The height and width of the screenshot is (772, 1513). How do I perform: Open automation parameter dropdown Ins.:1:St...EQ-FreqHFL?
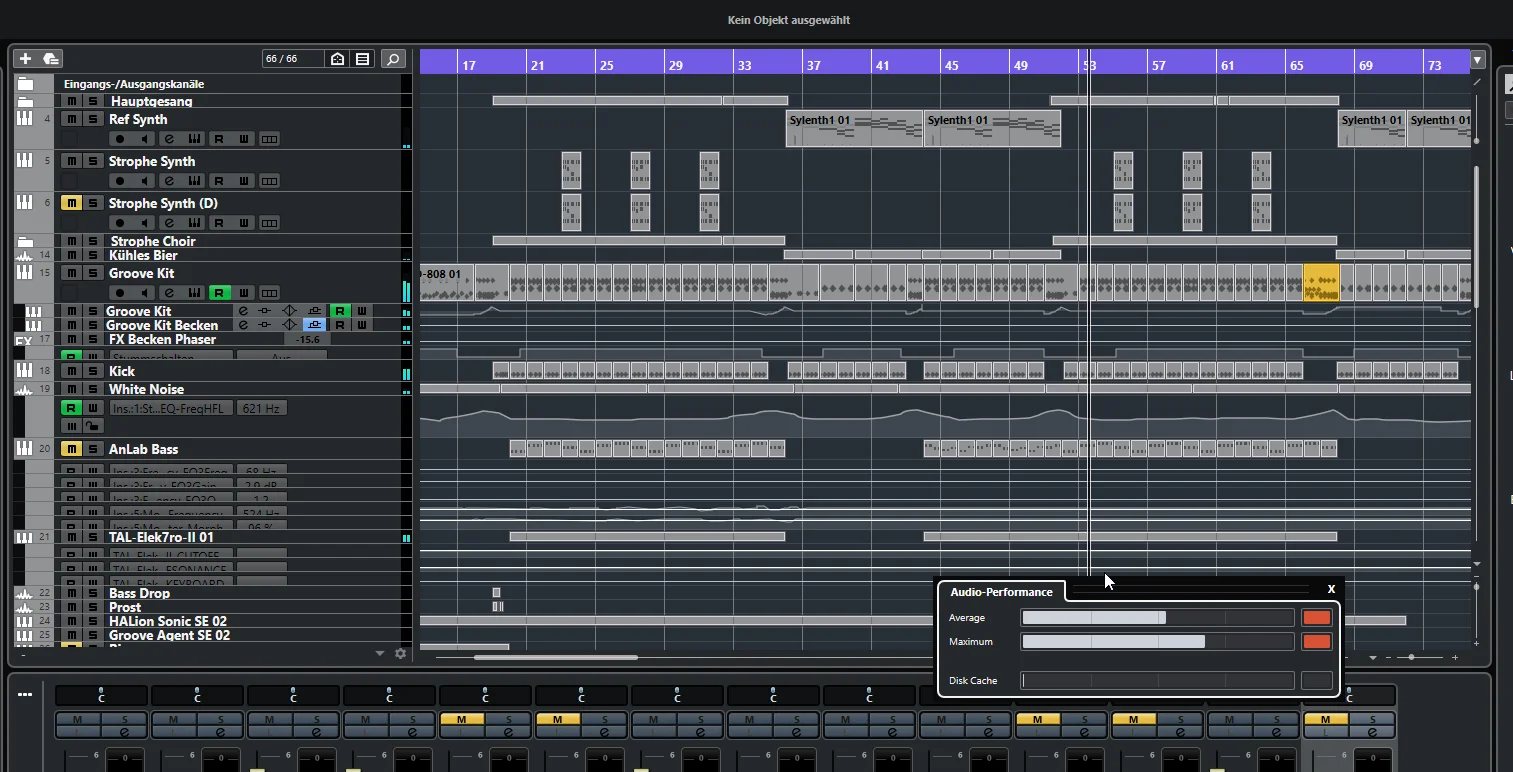tap(171, 408)
